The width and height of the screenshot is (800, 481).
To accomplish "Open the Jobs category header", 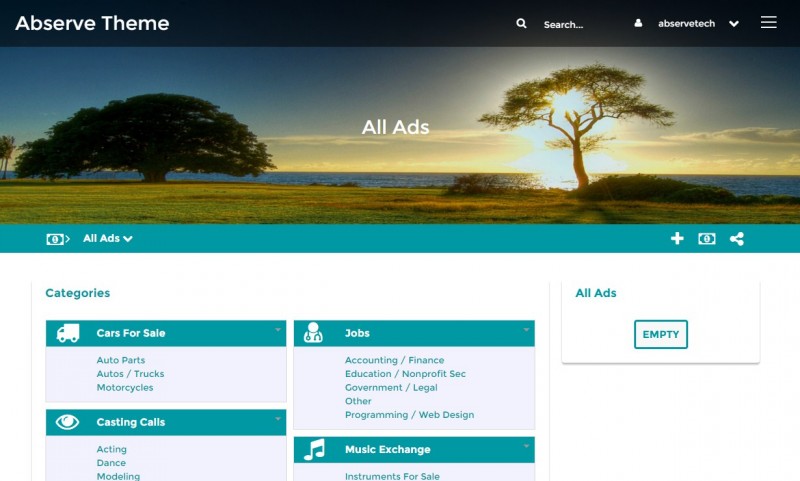I will pyautogui.click(x=414, y=333).
